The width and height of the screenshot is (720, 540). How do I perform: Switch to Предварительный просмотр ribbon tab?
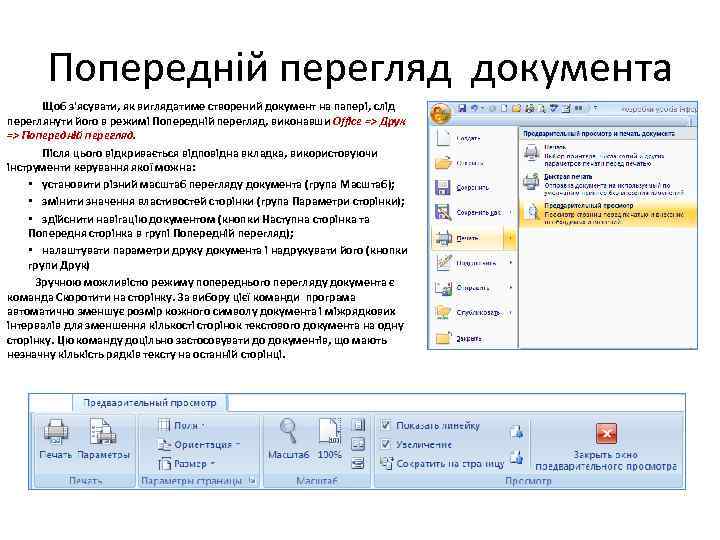pyautogui.click(x=150, y=403)
